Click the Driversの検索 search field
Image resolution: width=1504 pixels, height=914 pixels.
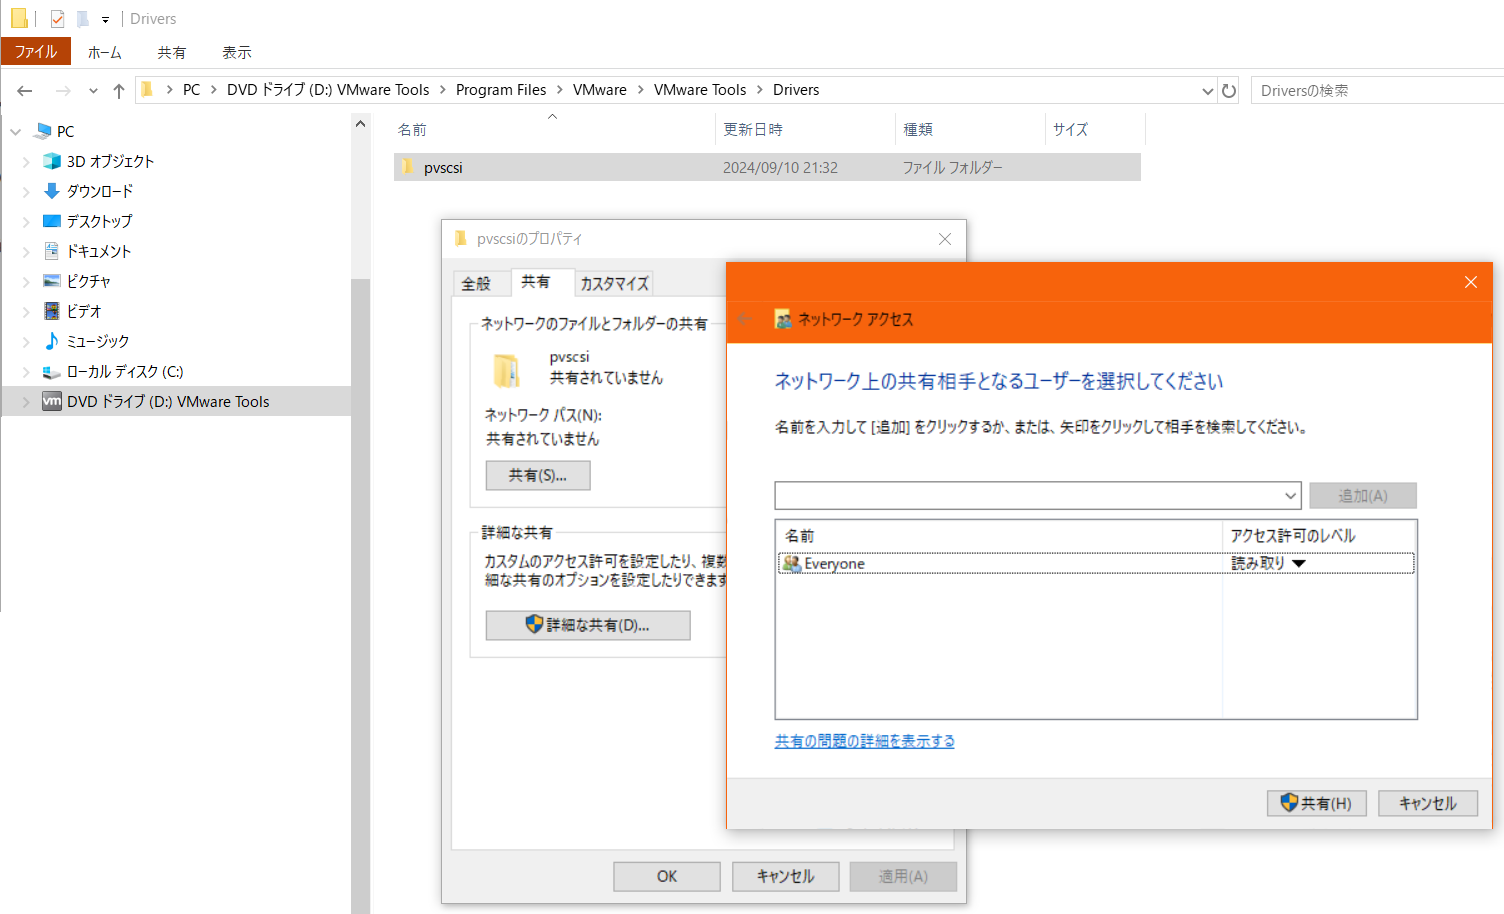pos(1375,91)
